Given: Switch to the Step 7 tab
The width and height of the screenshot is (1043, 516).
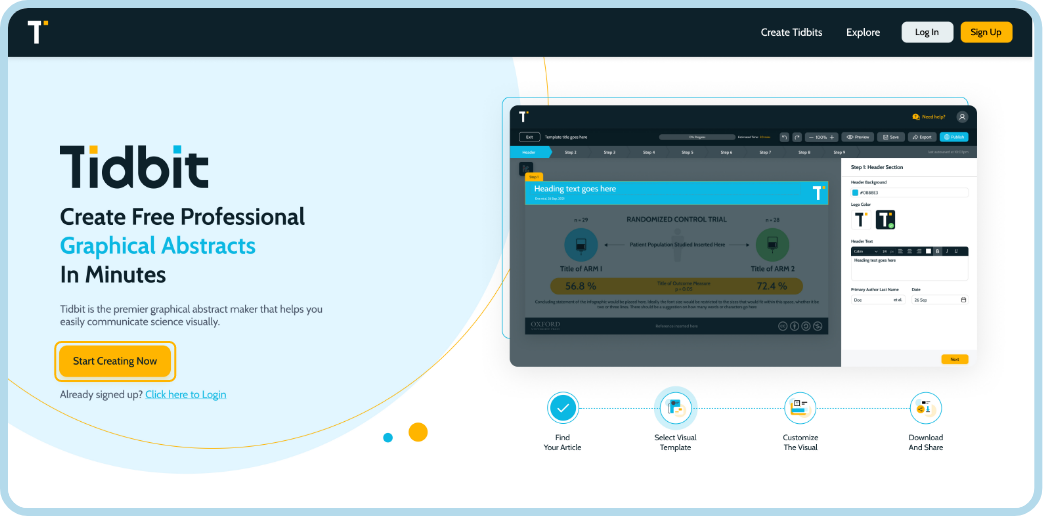Looking at the screenshot, I should tap(765, 152).
